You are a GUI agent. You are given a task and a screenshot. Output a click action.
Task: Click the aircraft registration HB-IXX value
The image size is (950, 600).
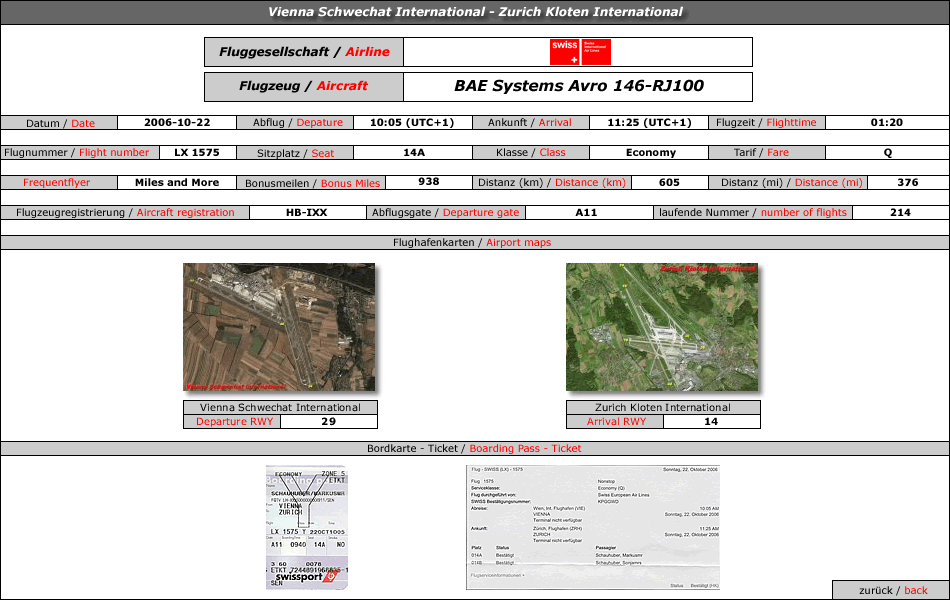tap(307, 213)
